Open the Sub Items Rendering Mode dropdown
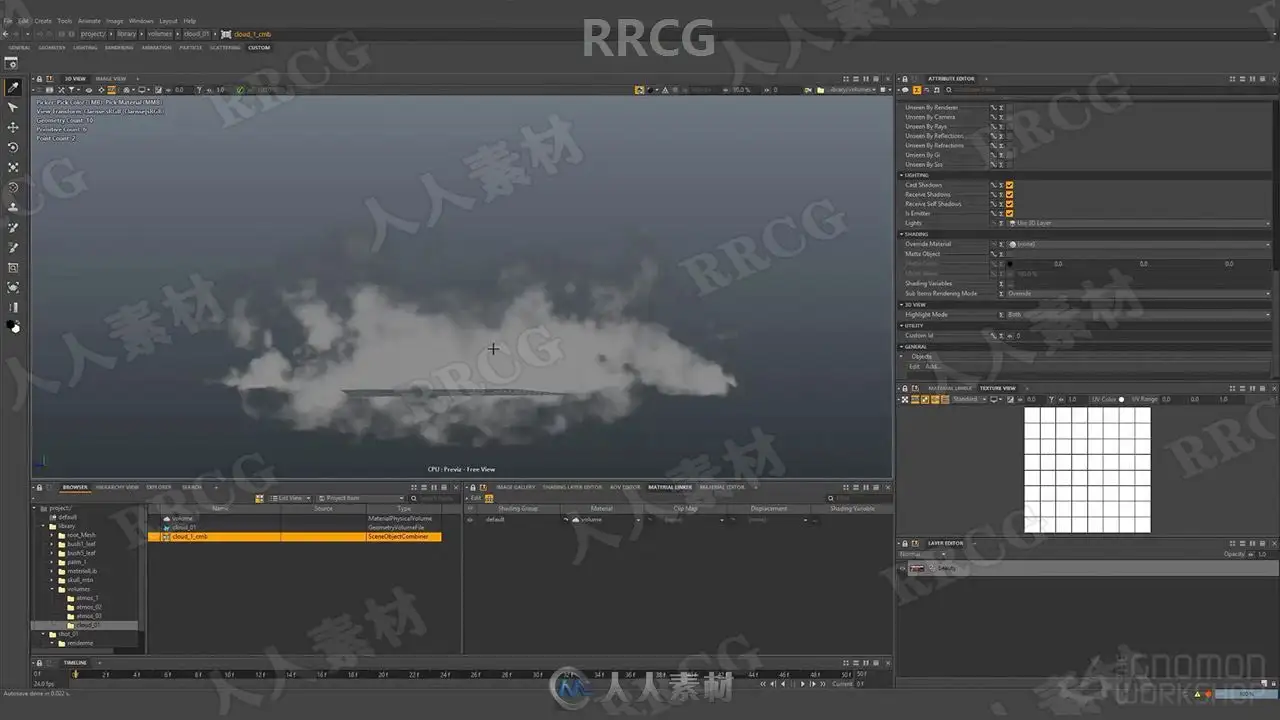Screen dimensions: 1280x720 coord(1139,294)
